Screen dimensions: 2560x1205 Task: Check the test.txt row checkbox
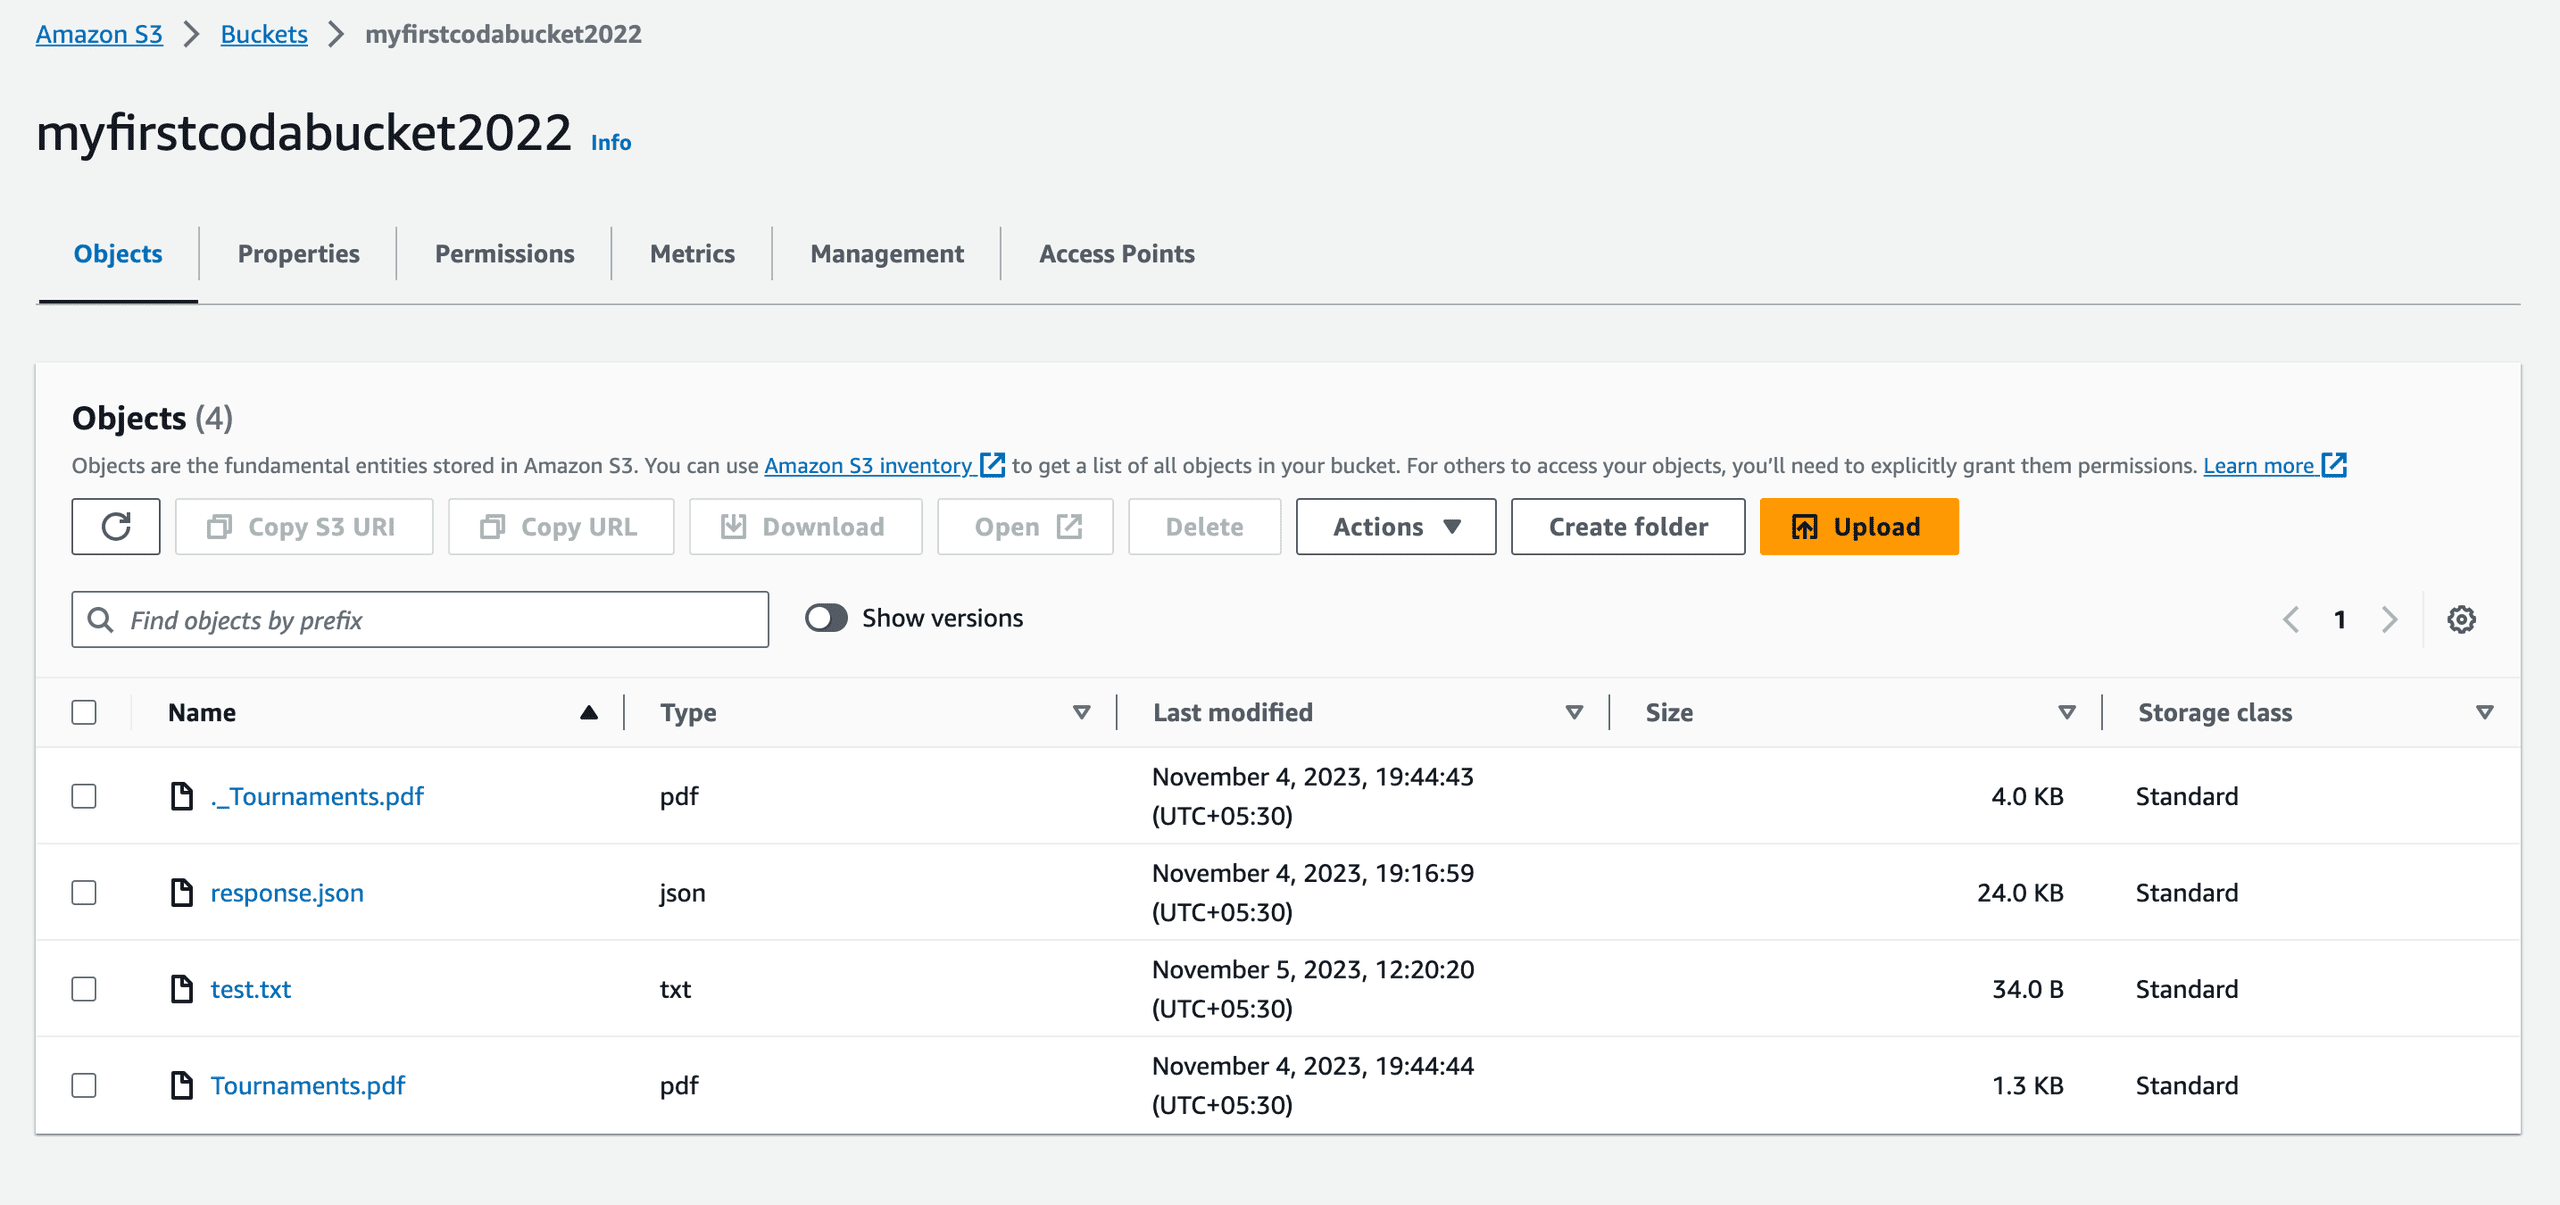(x=84, y=989)
